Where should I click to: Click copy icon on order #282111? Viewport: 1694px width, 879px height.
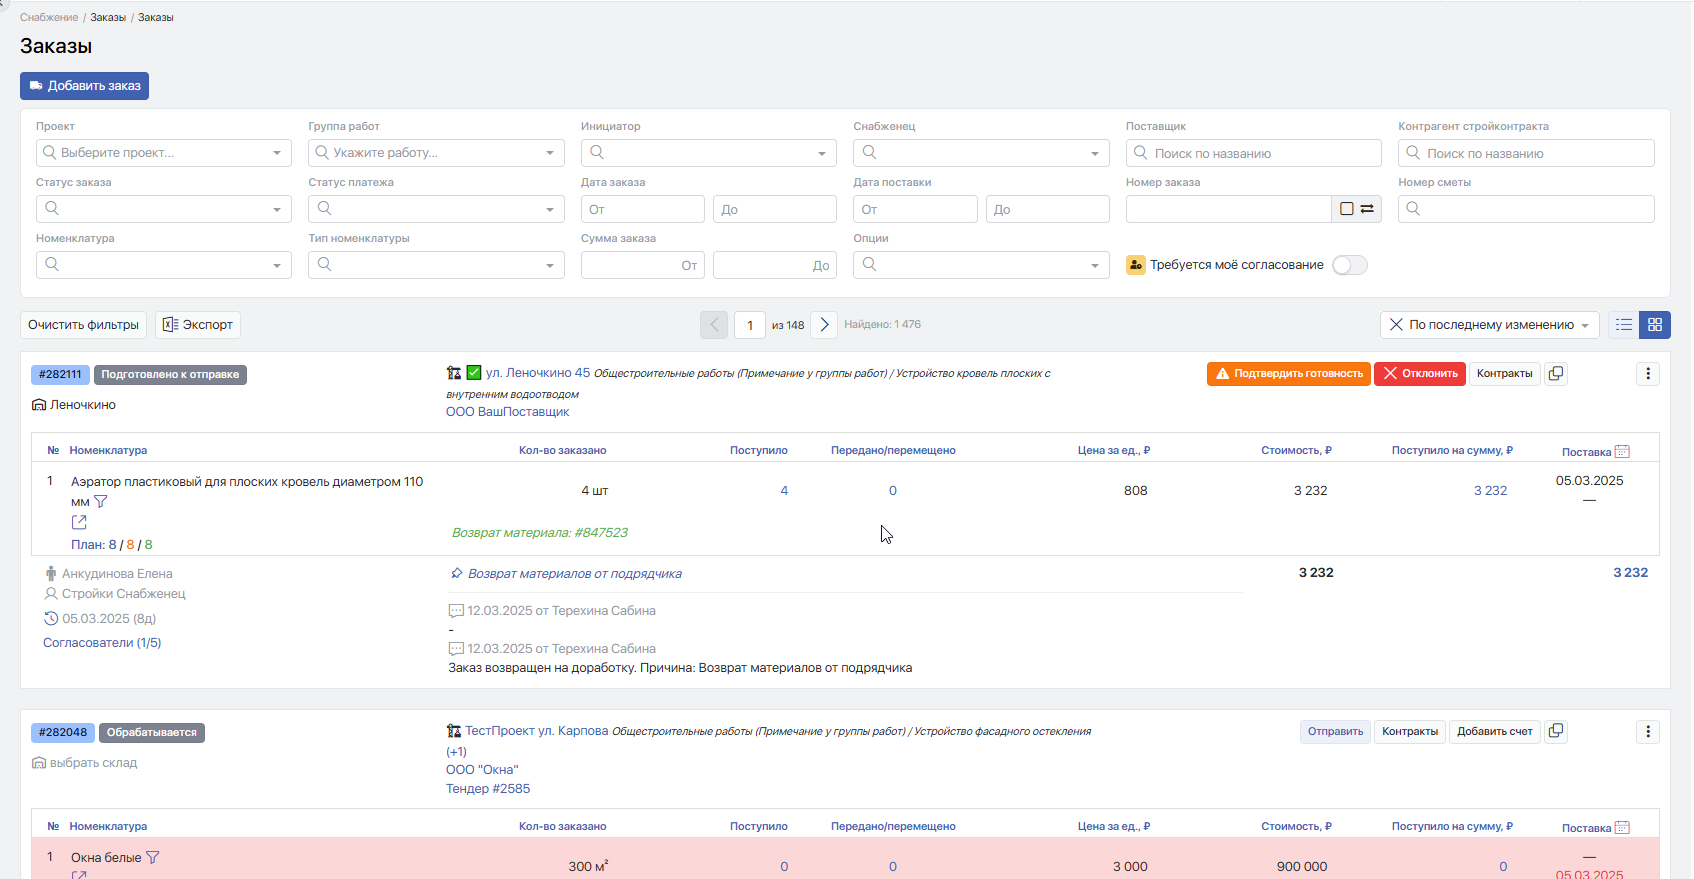click(1556, 374)
